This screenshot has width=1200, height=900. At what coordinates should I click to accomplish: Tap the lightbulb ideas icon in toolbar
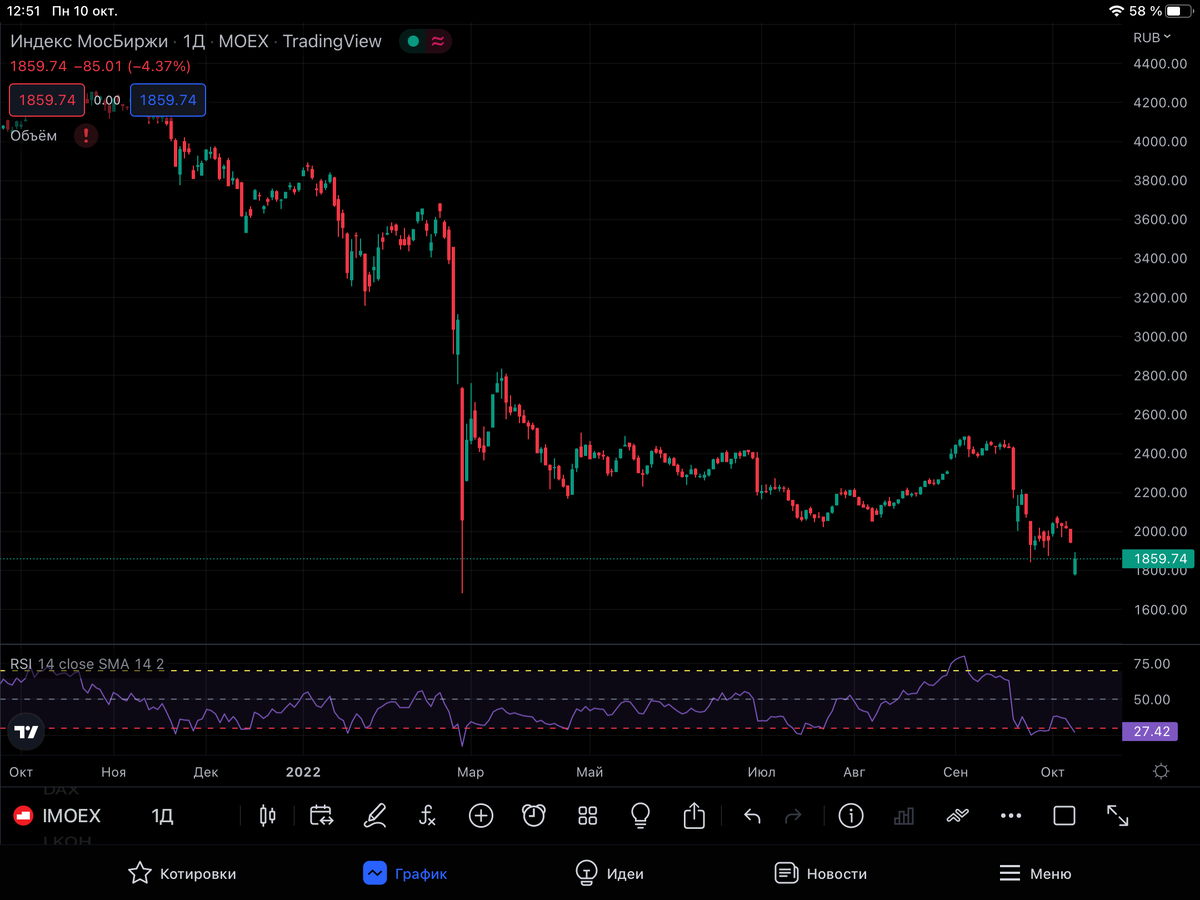641,816
